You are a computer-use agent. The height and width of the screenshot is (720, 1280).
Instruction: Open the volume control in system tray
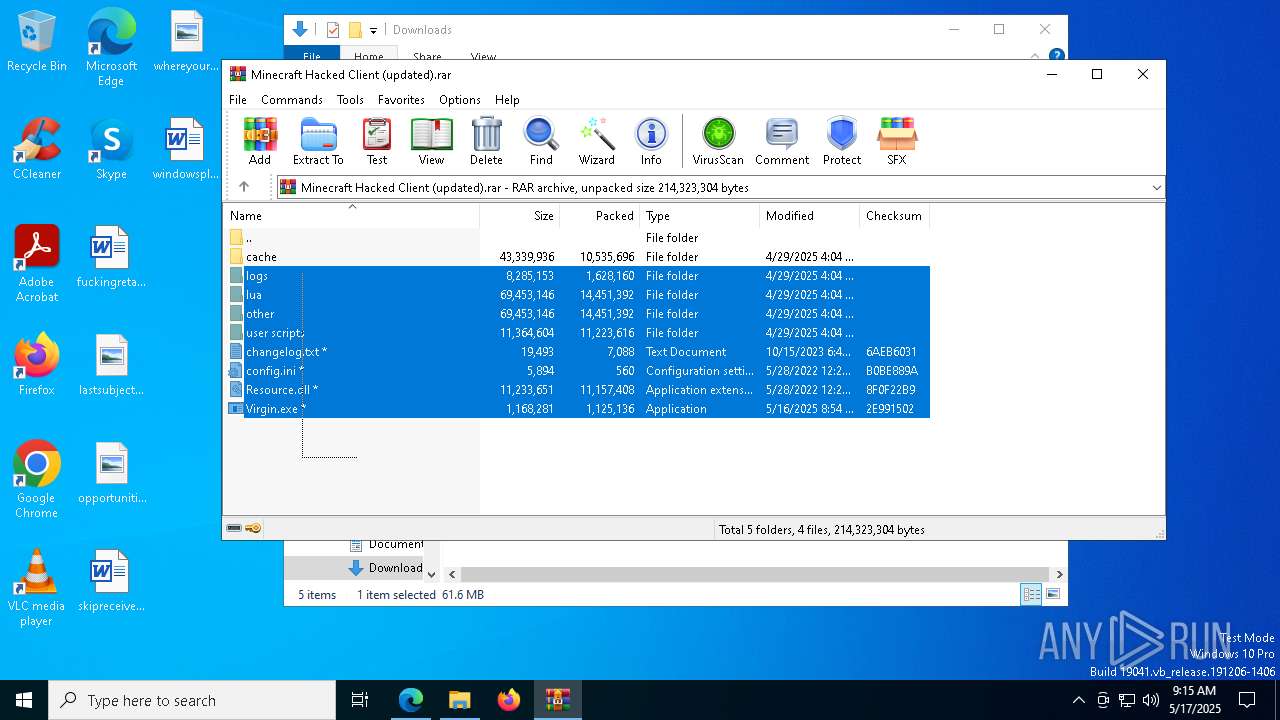click(1151, 700)
